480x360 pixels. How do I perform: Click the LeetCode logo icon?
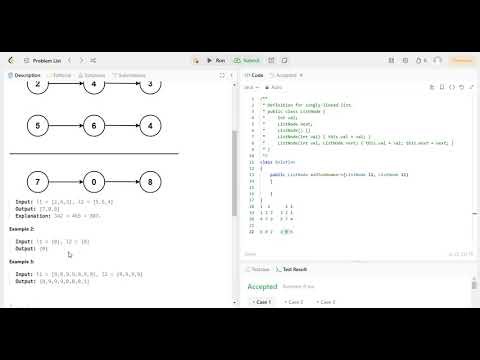coord(11,60)
